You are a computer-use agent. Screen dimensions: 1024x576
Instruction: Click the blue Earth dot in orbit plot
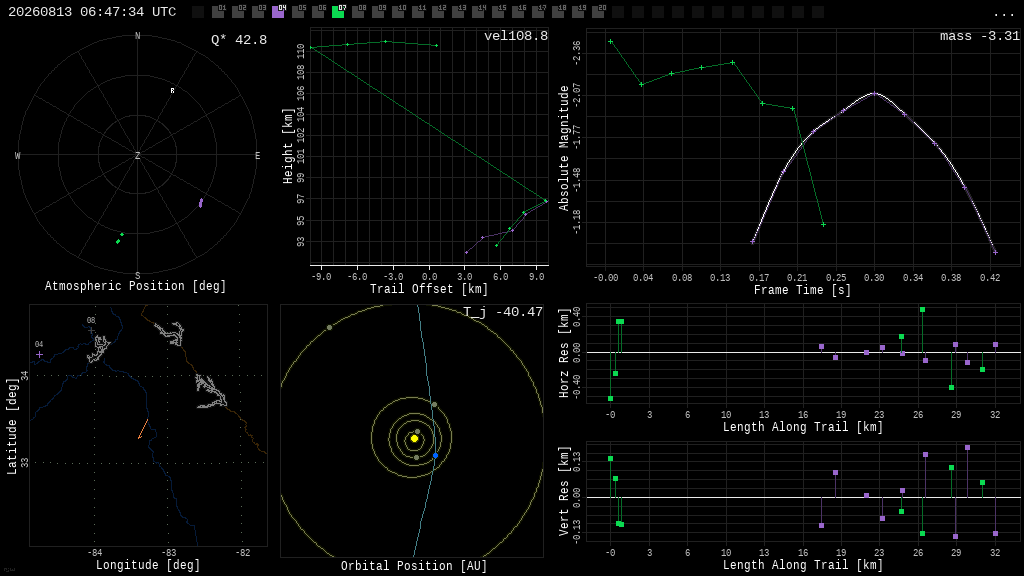[x=436, y=455]
